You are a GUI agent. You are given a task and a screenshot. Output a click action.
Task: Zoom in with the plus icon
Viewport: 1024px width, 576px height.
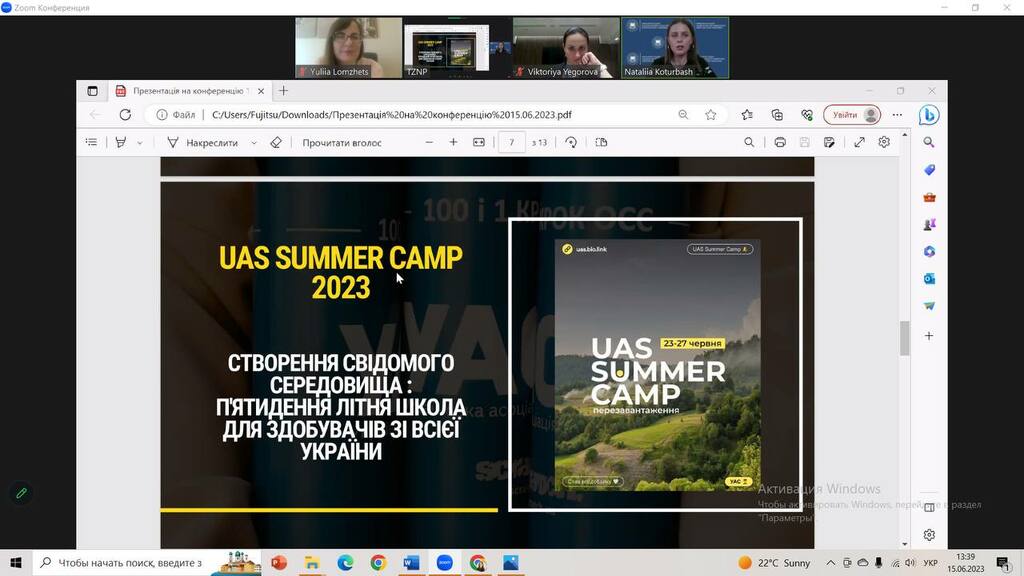tap(453, 143)
